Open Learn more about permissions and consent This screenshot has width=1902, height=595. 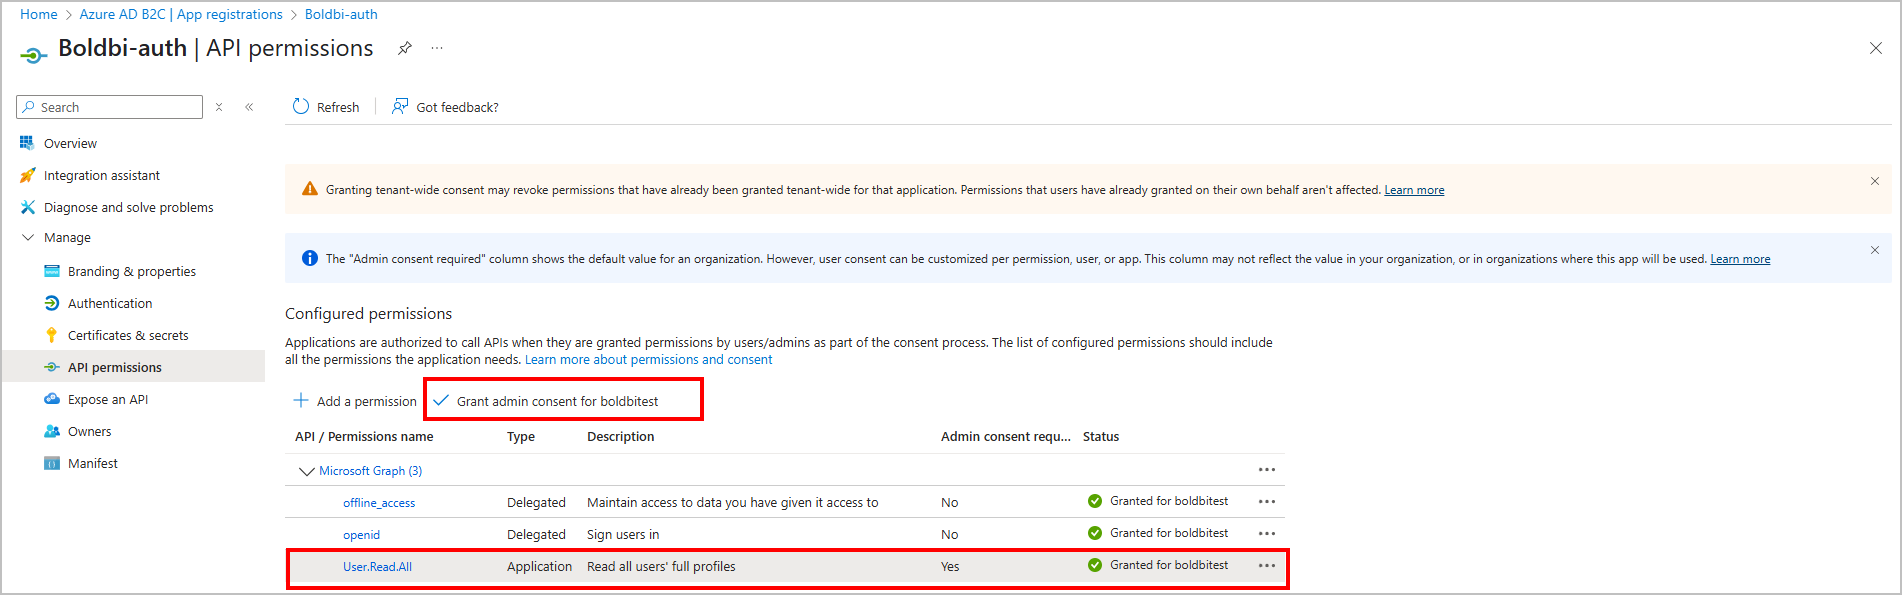click(x=648, y=360)
